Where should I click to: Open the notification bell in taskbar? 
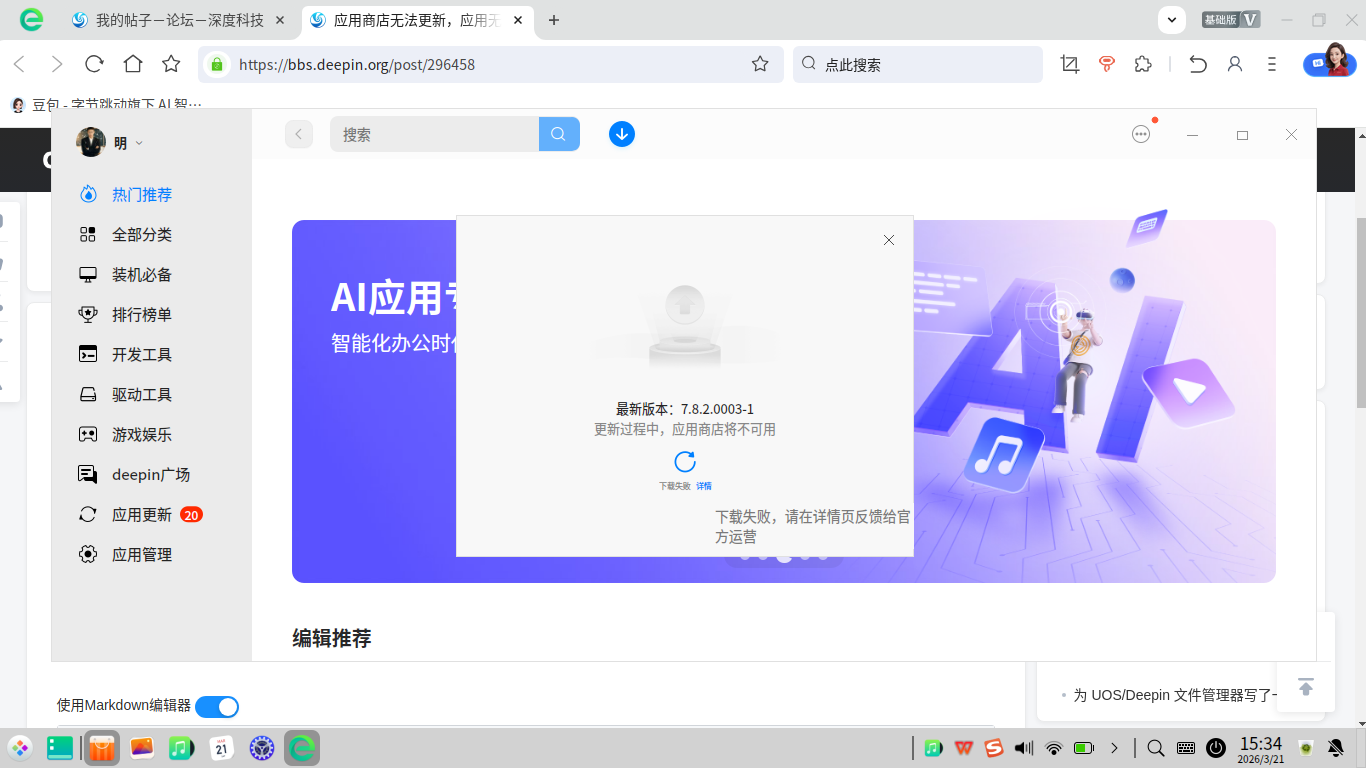pos(1335,748)
